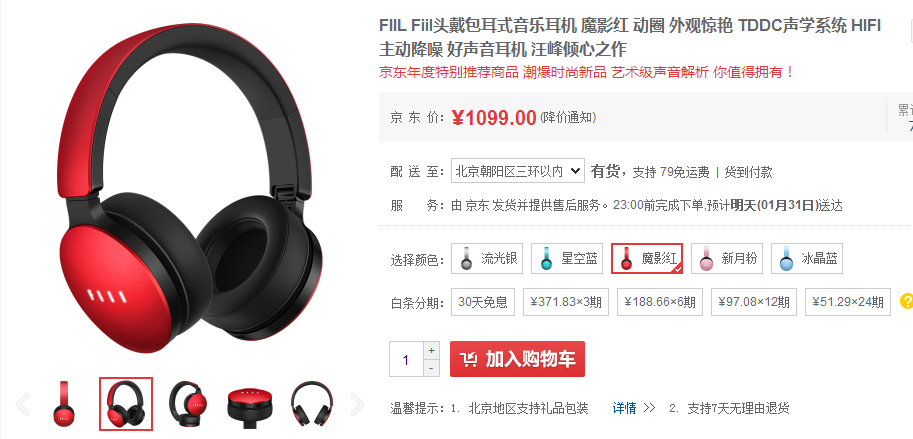The width and height of the screenshot is (913, 439).
Task: Select the ¥371.83×3期 installment plan
Action: point(566,302)
